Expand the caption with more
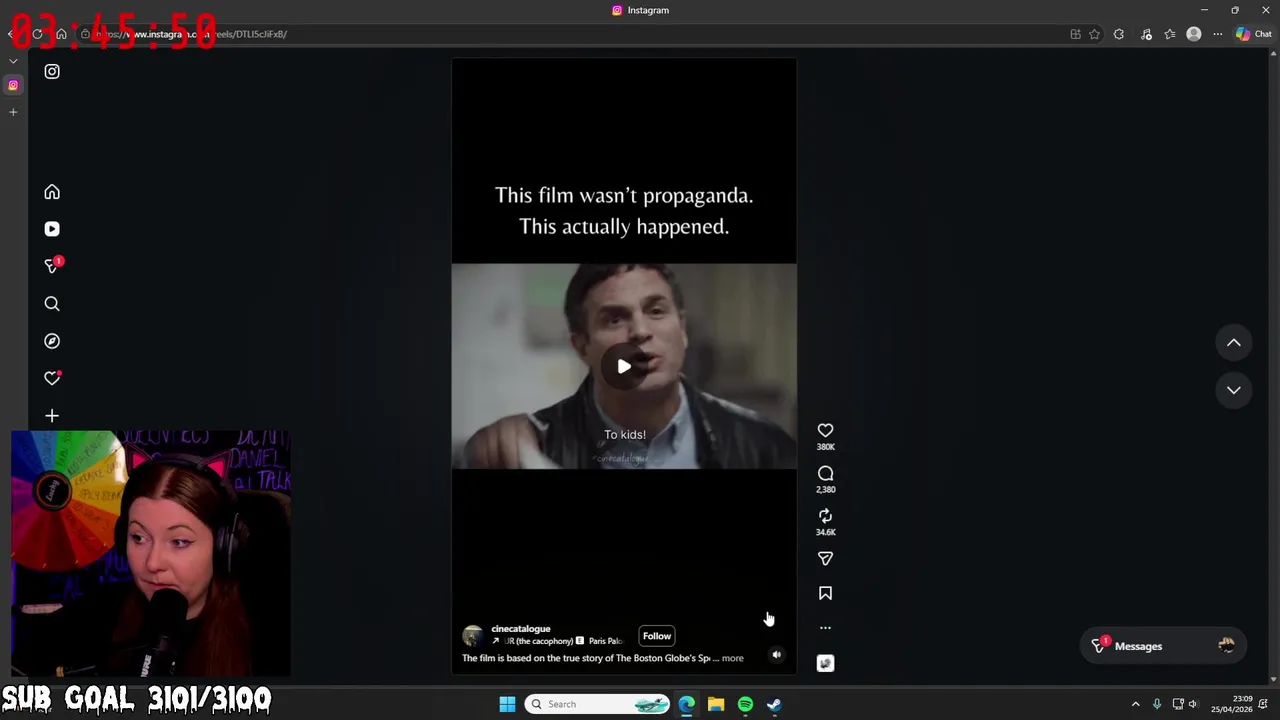Screen dimensions: 1280x720 [x=733, y=658]
